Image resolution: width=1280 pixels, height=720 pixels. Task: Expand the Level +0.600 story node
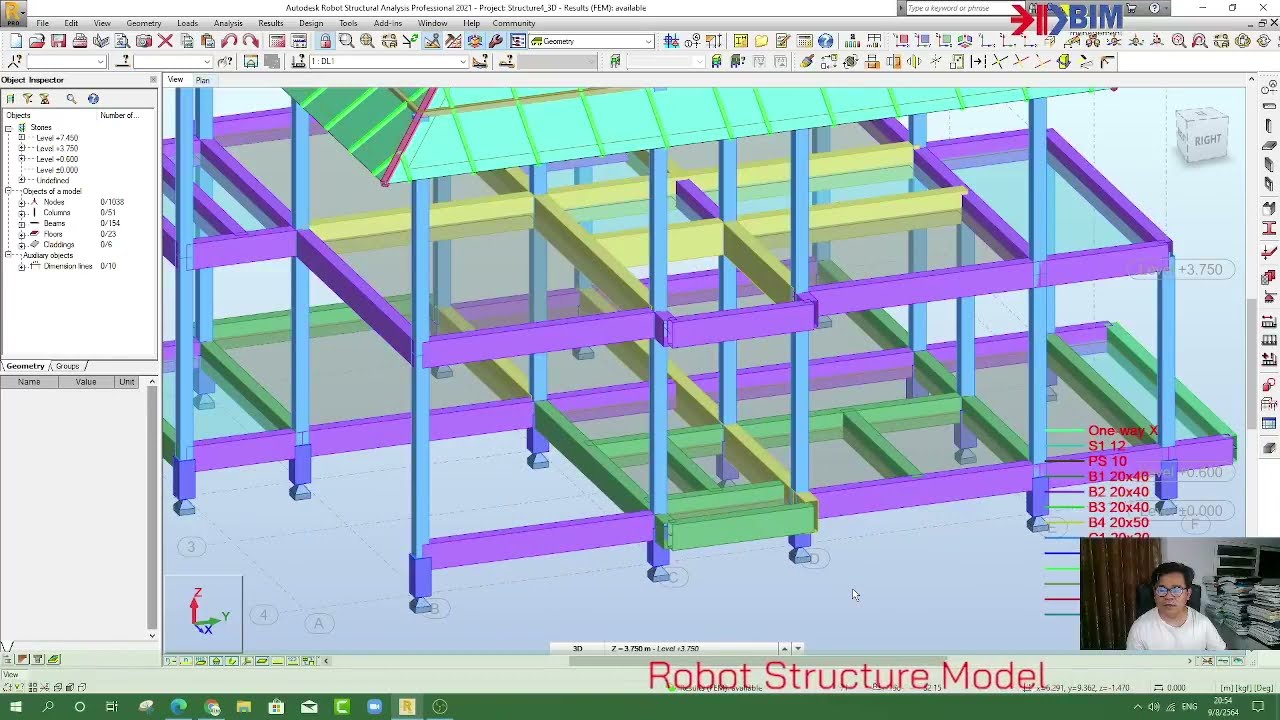coord(22,159)
